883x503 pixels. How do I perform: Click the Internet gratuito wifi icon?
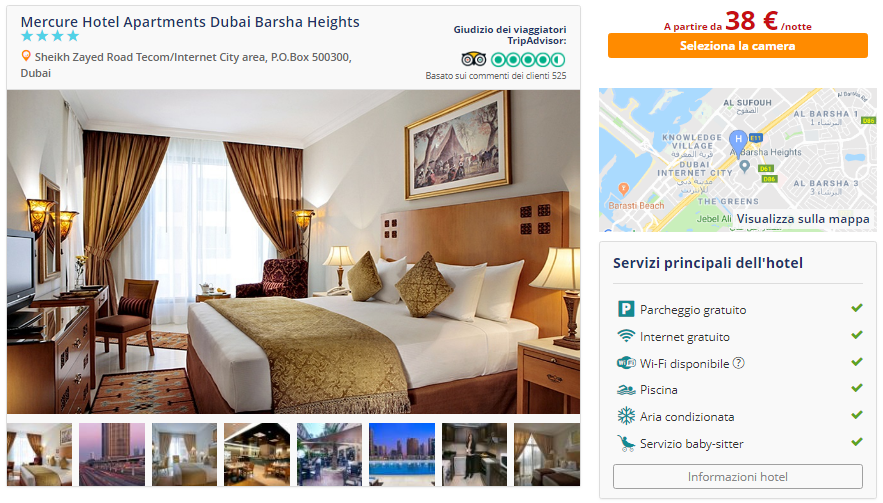tap(626, 336)
